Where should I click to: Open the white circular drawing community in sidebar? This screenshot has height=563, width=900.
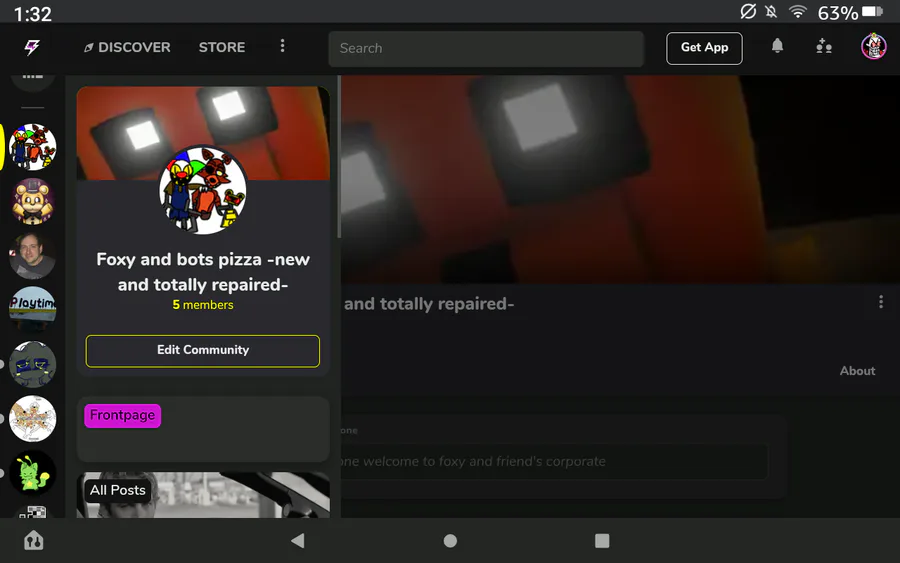[33, 418]
